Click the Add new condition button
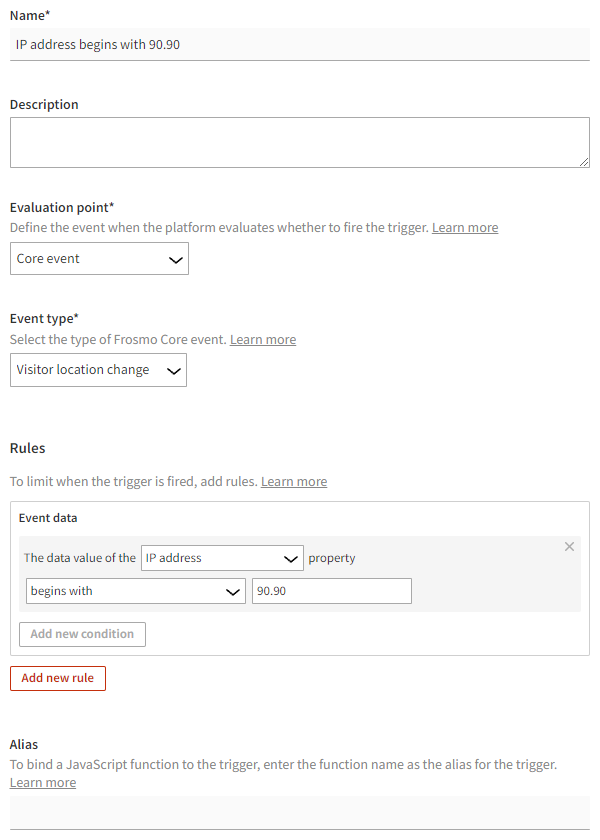 coord(81,634)
